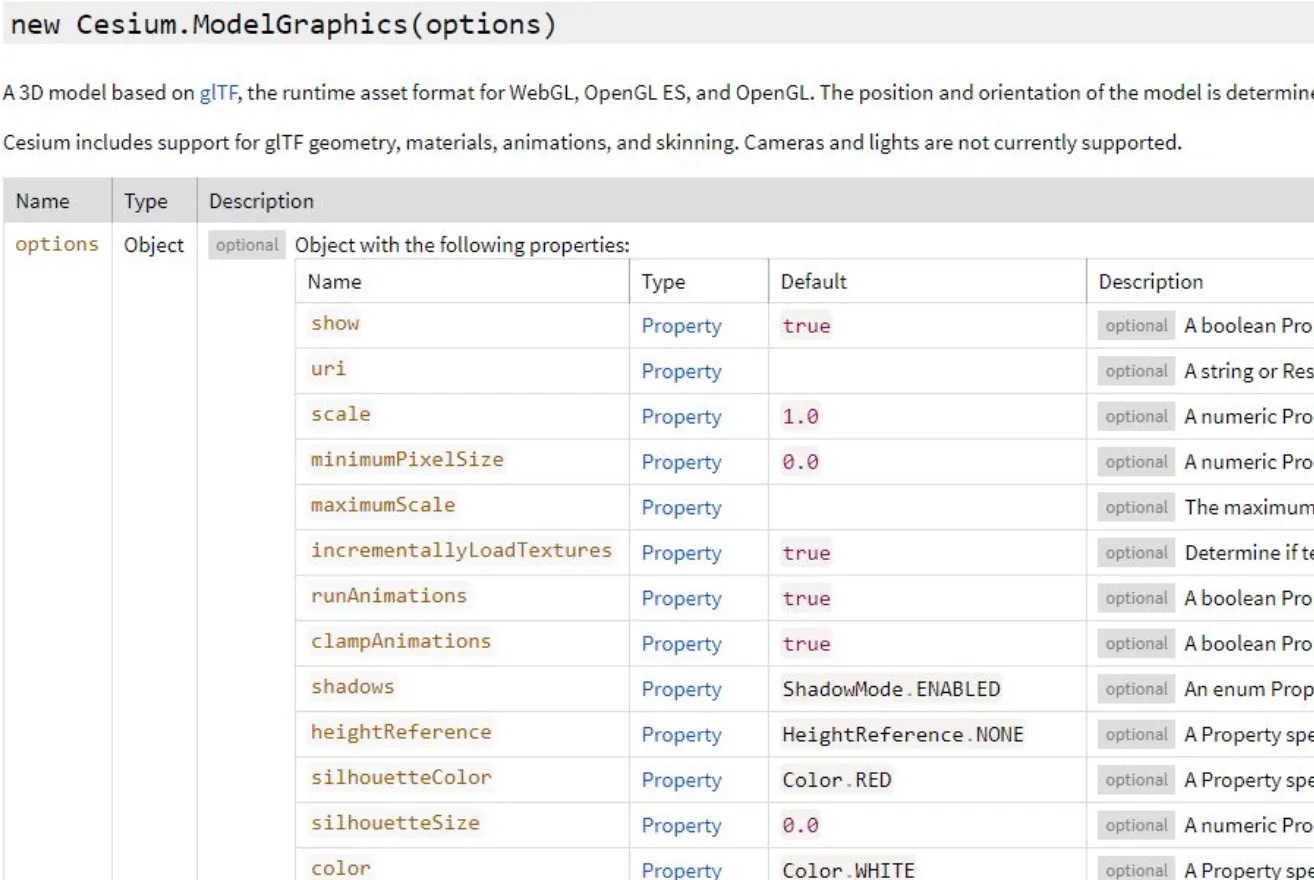Open Property type link for minimumPixelSize
Image resolution: width=1314 pixels, height=880 pixels.
(681, 462)
